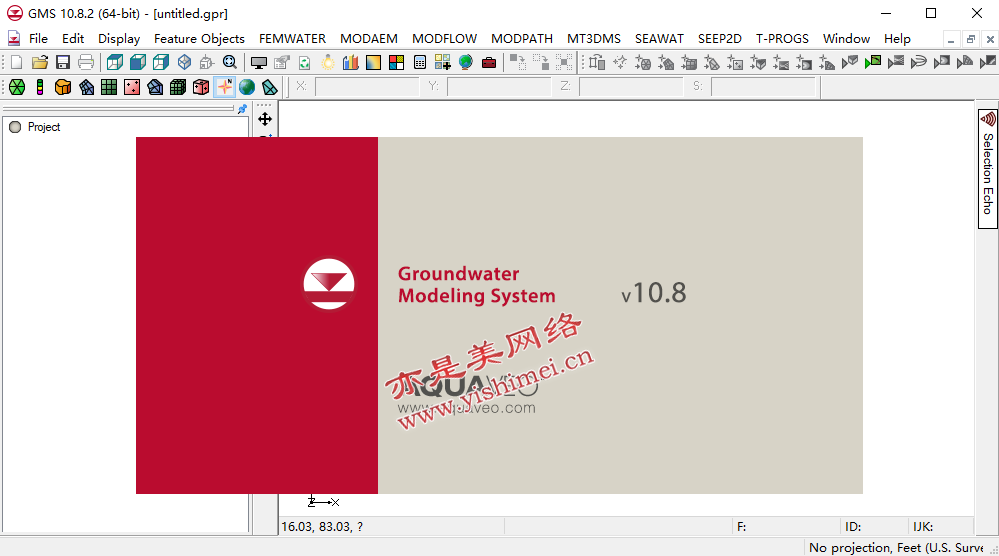Switch to the green 2D Grid module icon

[x=109, y=87]
